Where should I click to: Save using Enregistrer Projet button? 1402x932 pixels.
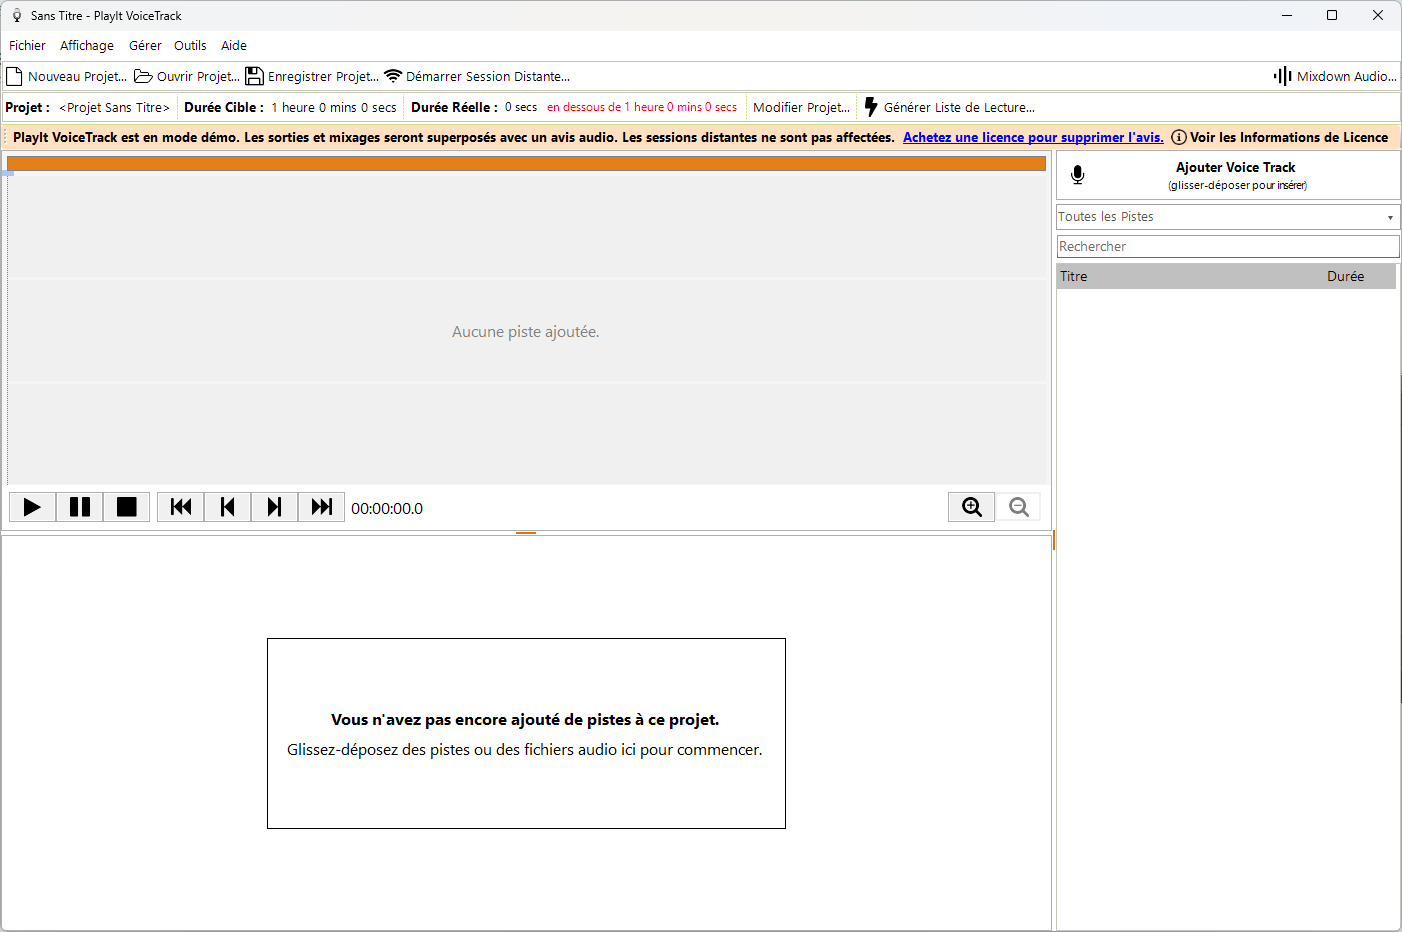click(312, 76)
